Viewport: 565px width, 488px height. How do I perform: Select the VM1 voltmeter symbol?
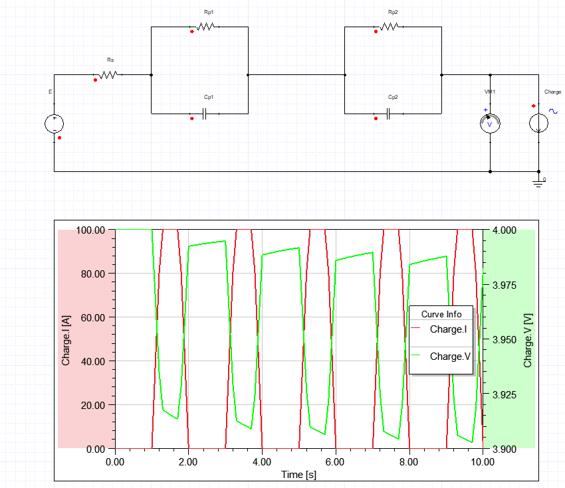coord(490,123)
